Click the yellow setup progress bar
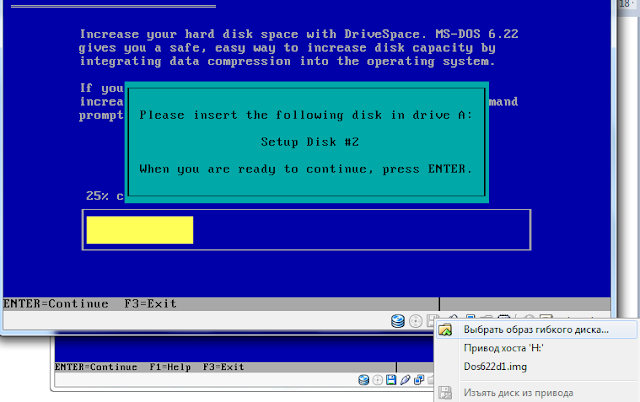640x402 pixels. click(140, 230)
